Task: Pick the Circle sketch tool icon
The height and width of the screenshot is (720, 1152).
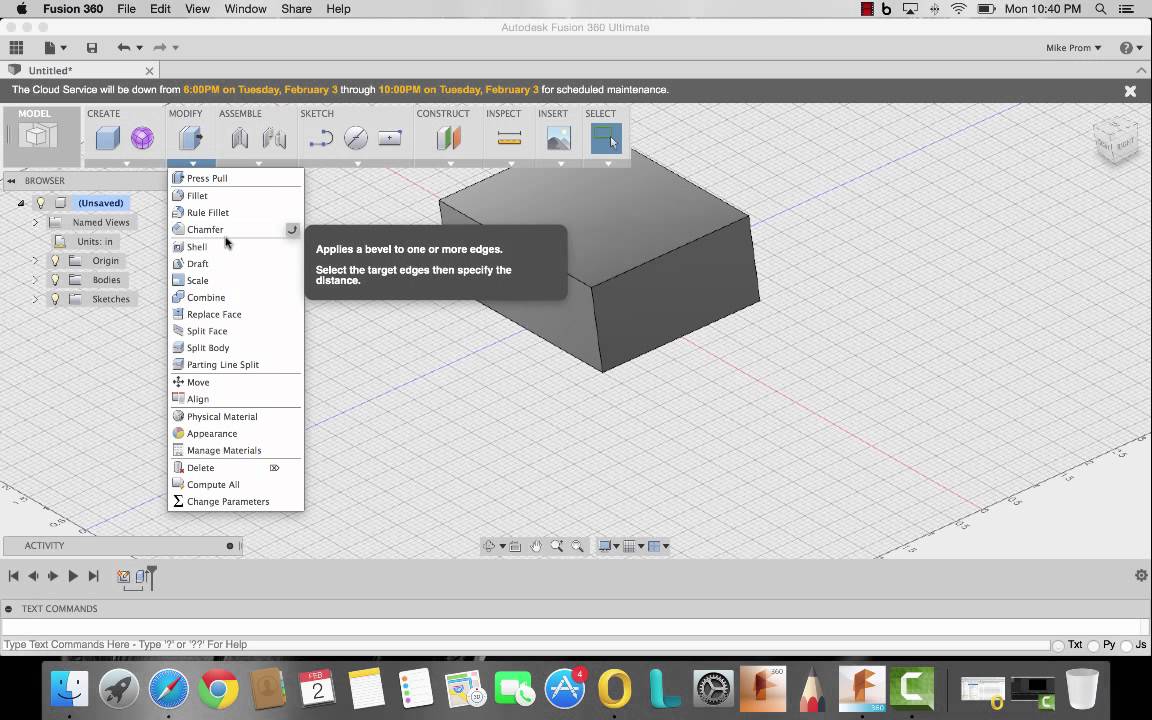Action: click(x=356, y=138)
